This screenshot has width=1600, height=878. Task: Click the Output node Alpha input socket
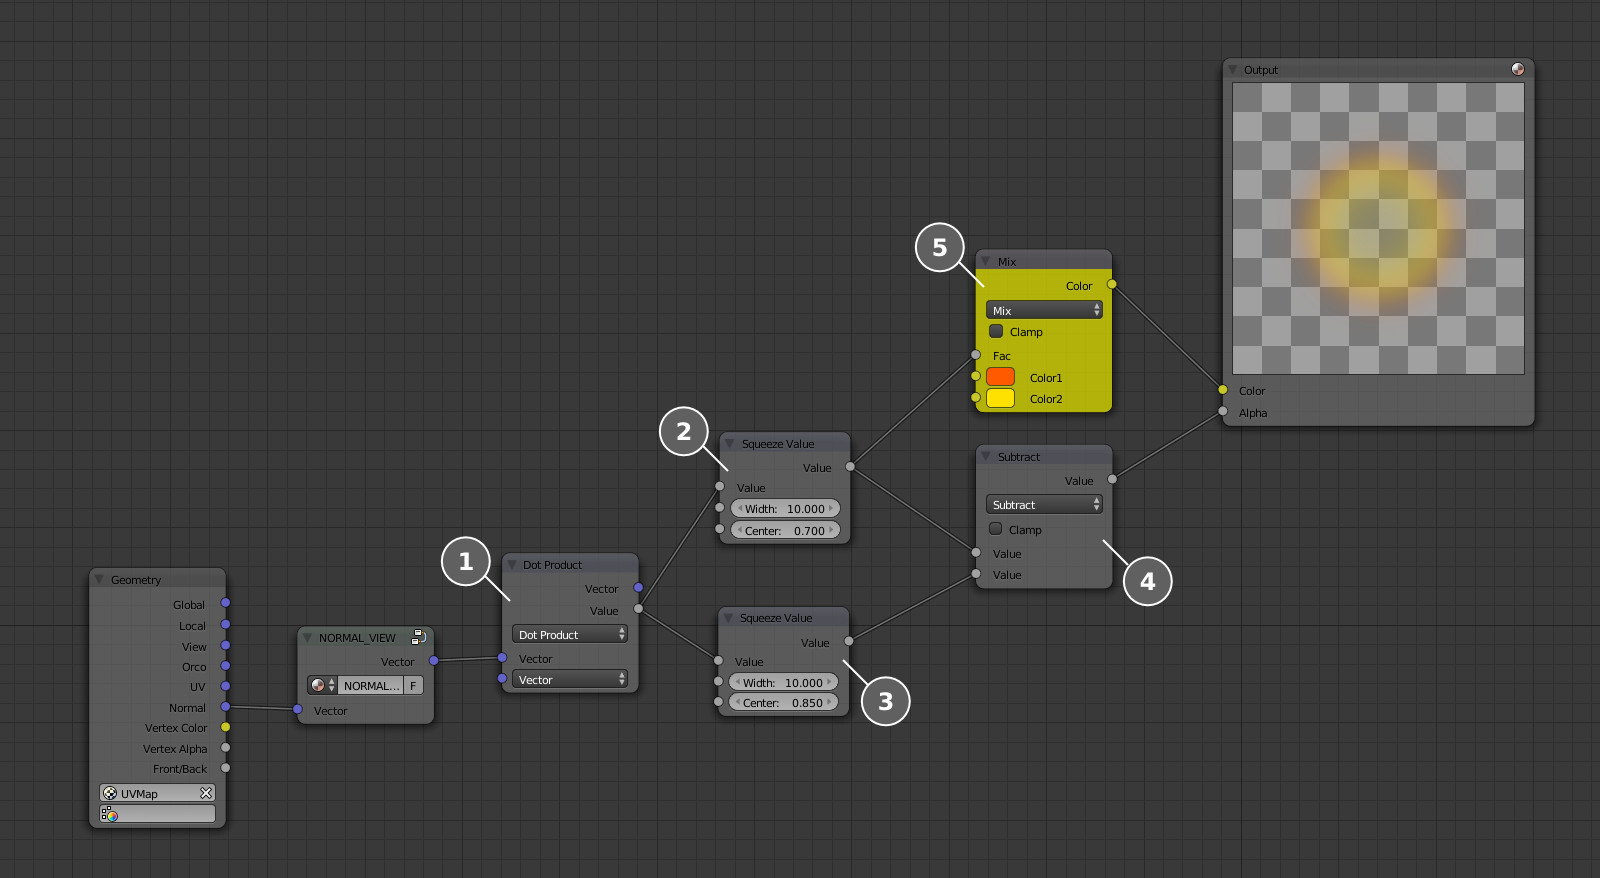pyautogui.click(x=1222, y=412)
